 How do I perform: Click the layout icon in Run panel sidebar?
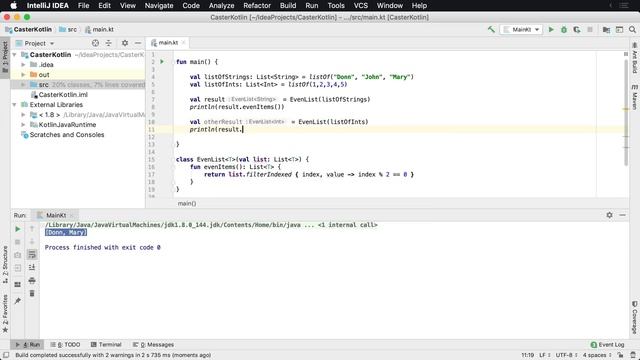[x=18, y=284]
